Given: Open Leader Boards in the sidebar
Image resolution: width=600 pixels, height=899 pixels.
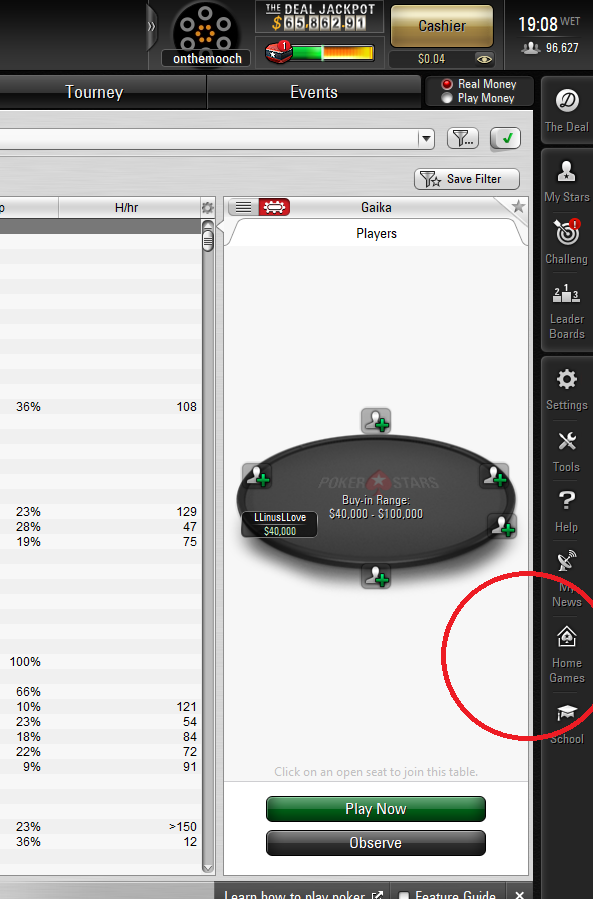Looking at the screenshot, I should click(566, 310).
